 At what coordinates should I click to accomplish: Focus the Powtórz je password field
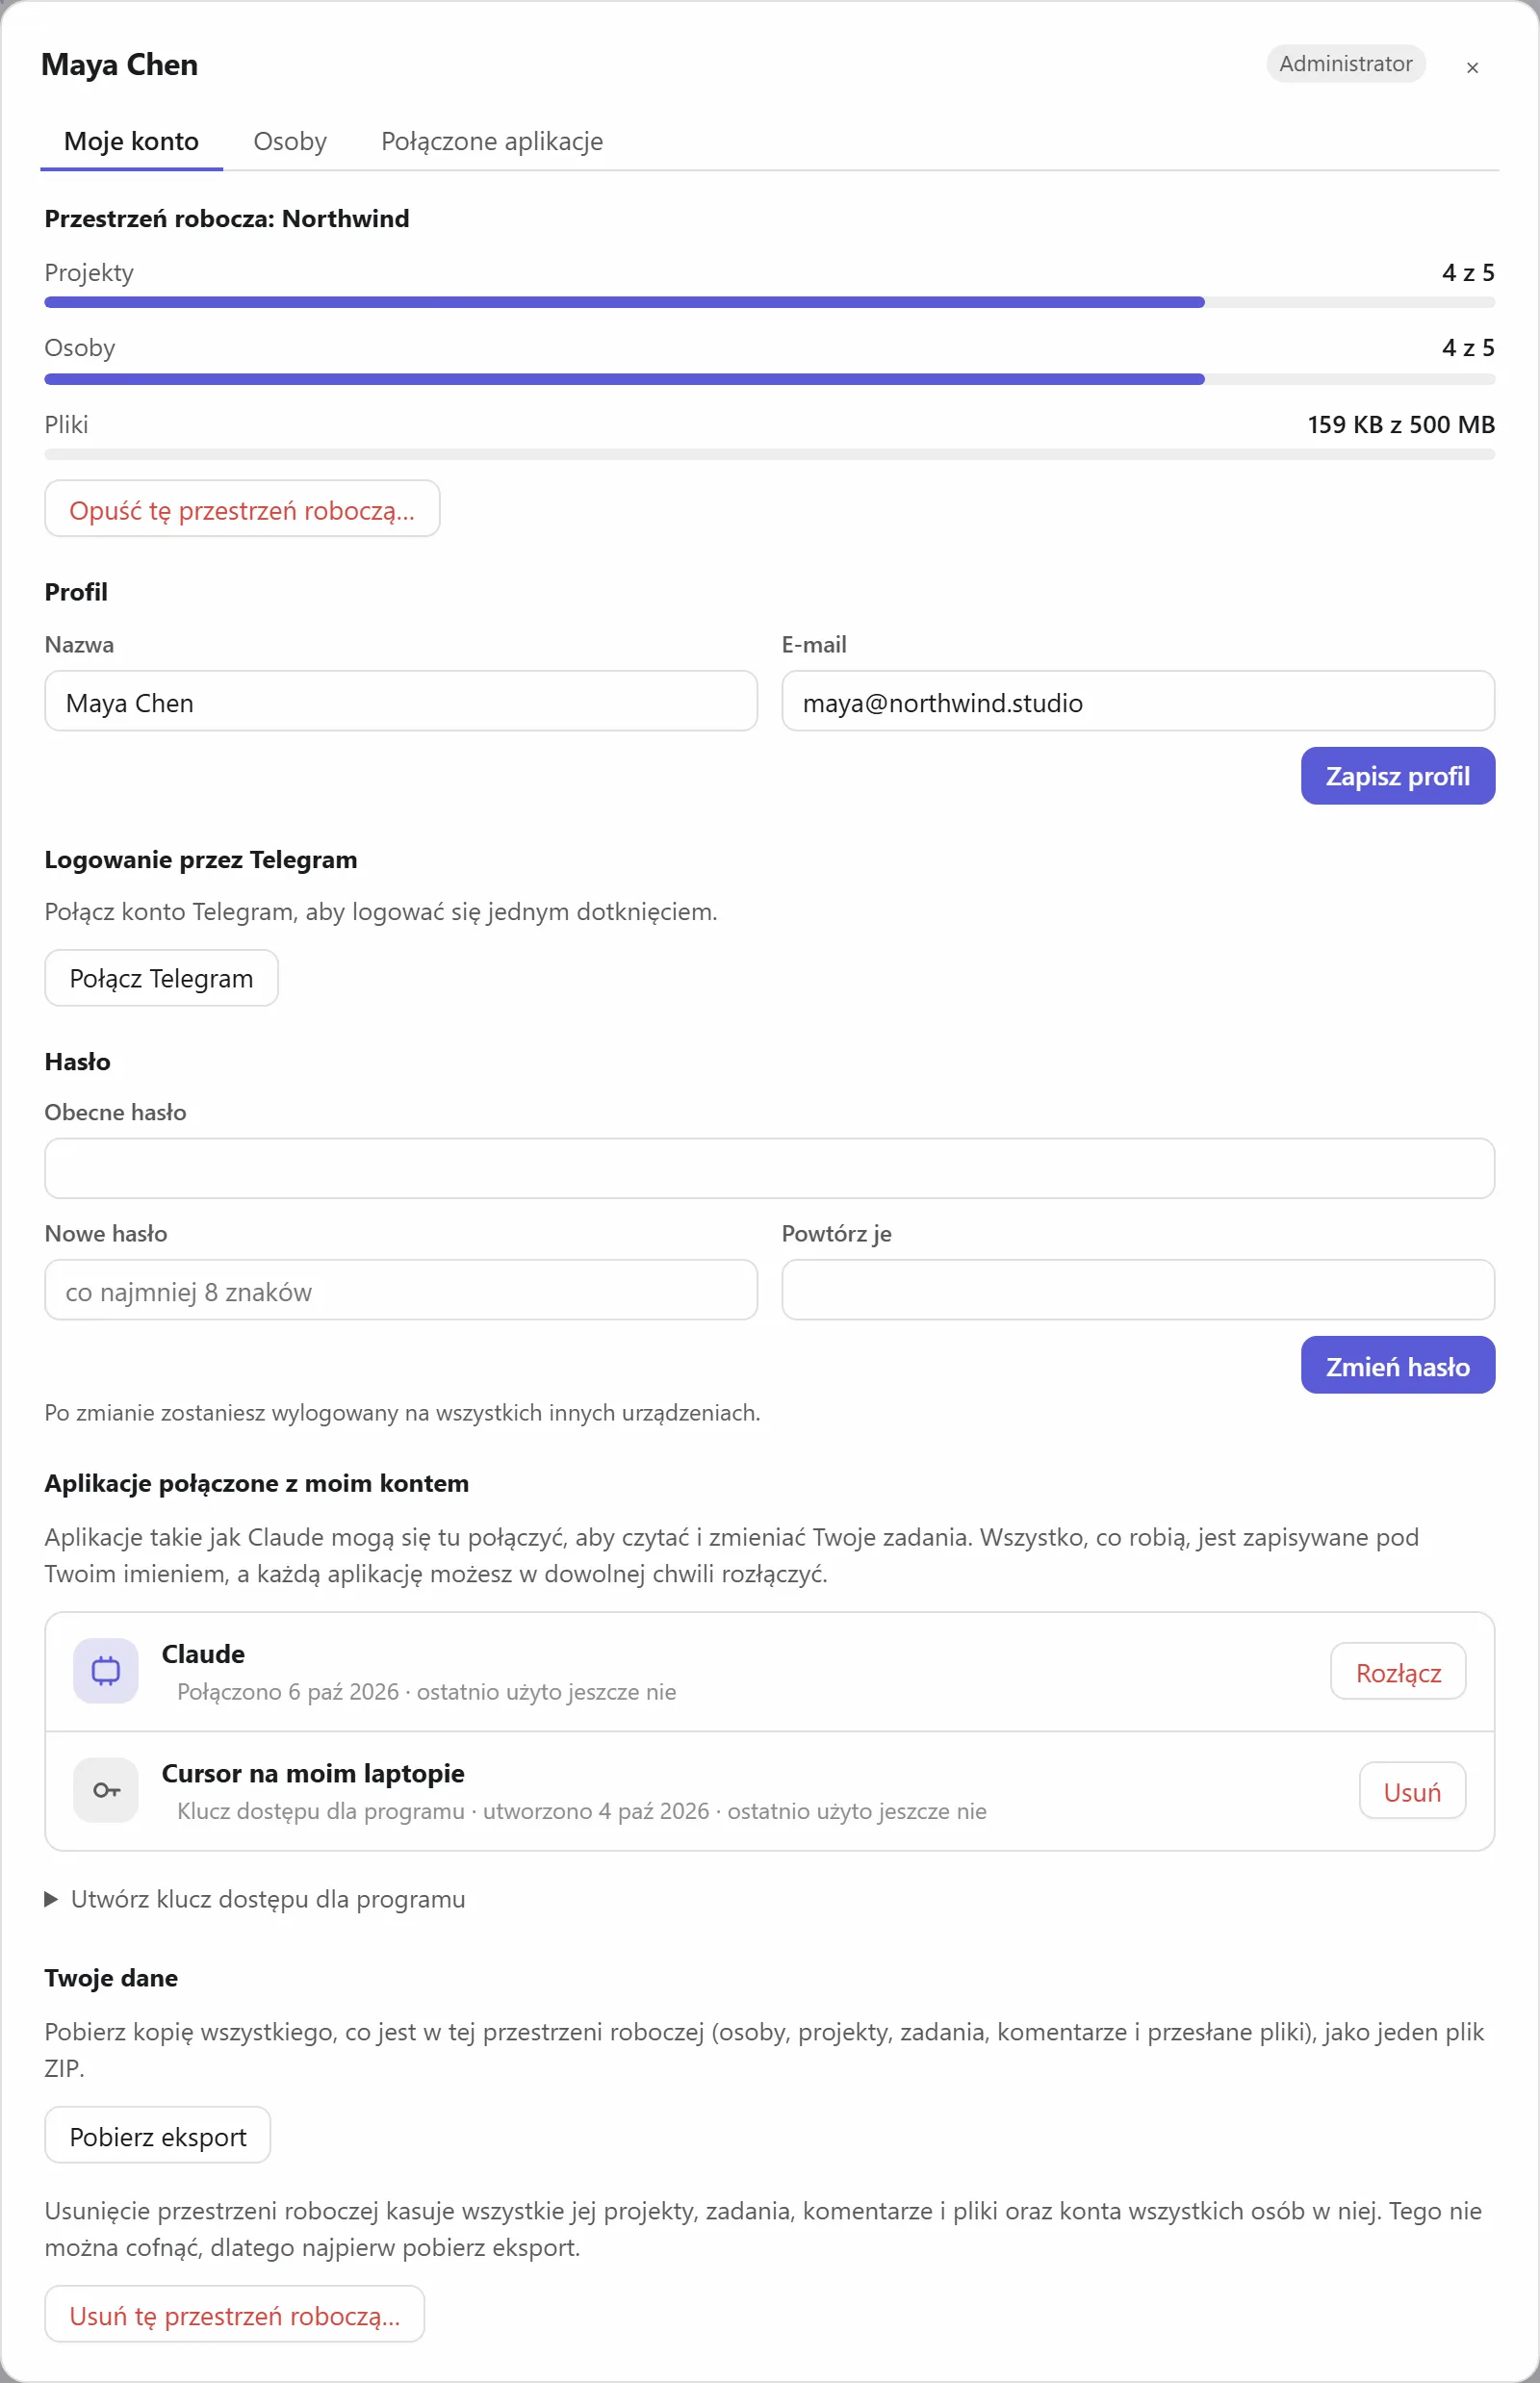point(1138,1290)
